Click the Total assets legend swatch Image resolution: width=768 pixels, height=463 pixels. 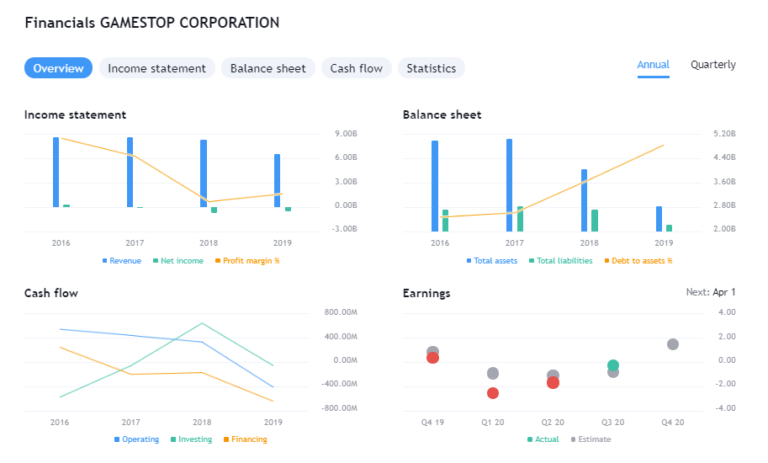(469, 260)
